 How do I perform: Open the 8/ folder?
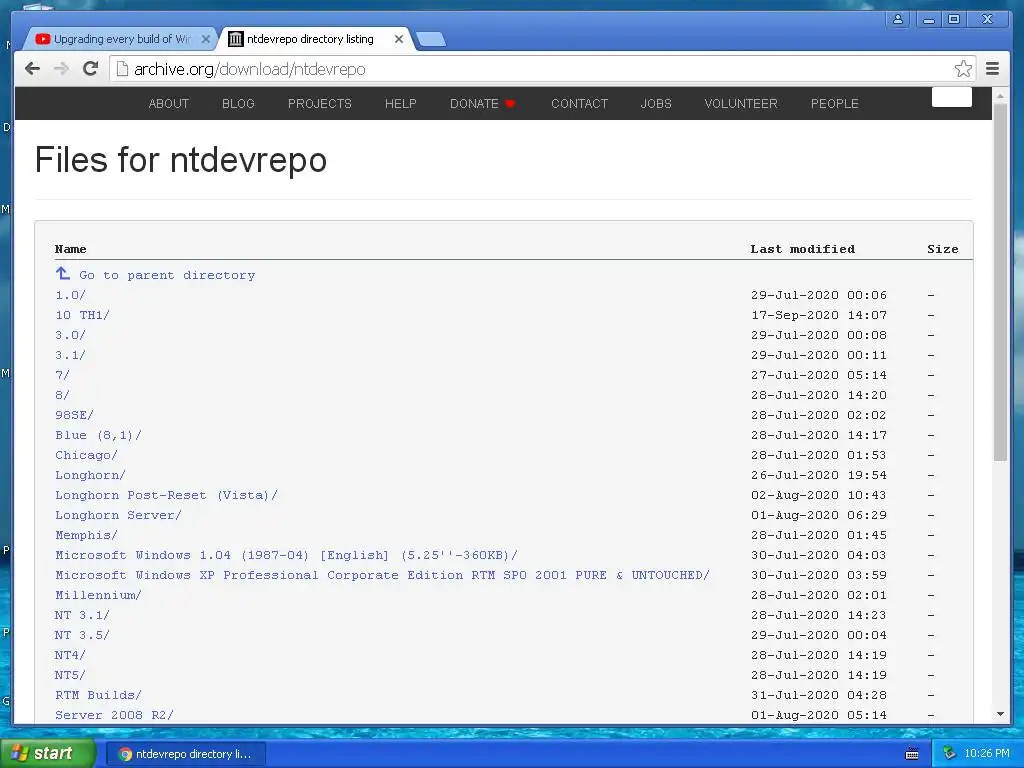(x=63, y=395)
